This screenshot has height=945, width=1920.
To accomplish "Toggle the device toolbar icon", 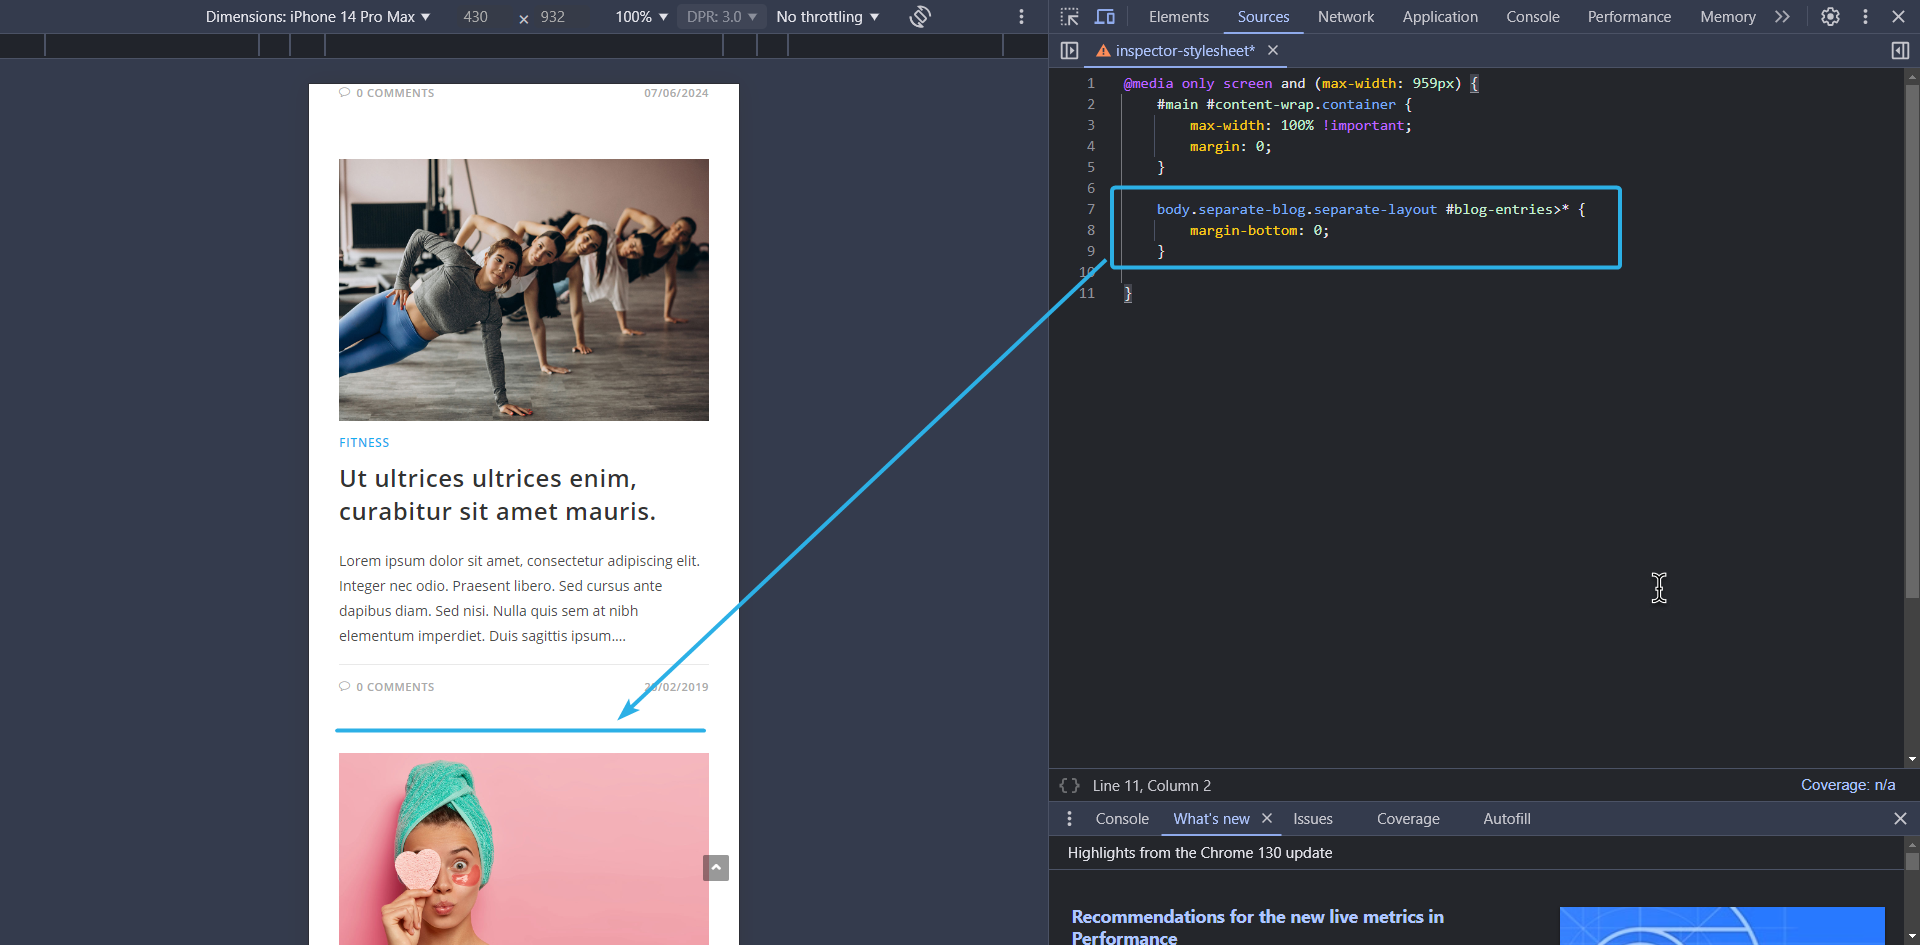I will tap(1105, 17).
